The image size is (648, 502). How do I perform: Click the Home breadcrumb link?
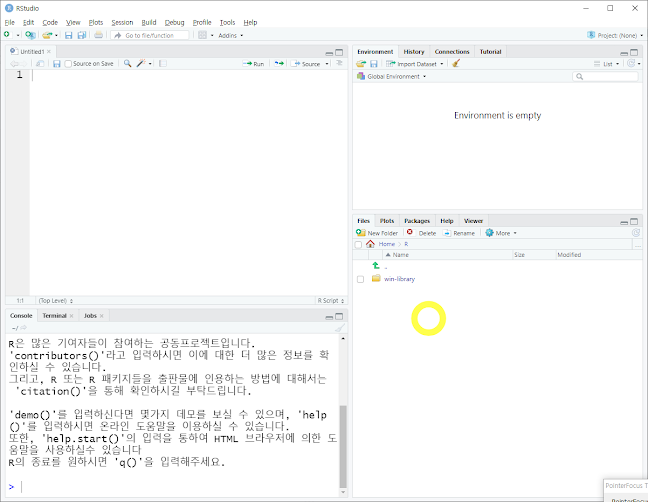click(x=387, y=244)
